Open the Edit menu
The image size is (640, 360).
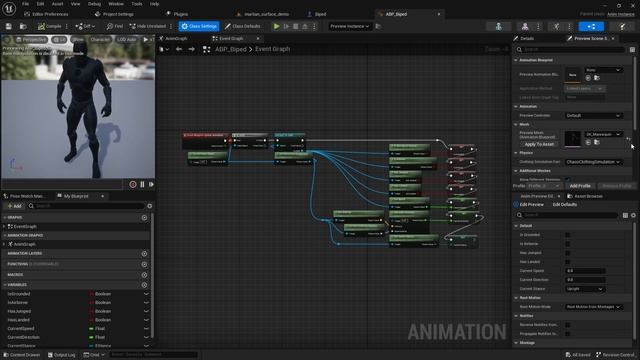pos(40,4)
